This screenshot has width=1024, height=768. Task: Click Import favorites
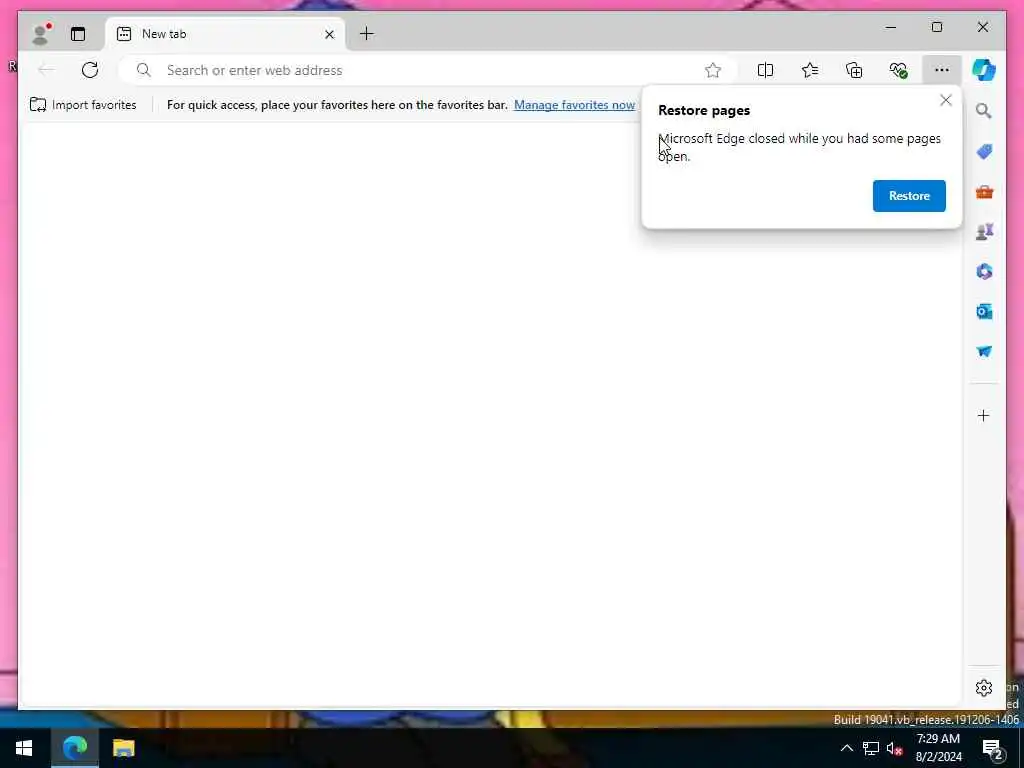[84, 104]
